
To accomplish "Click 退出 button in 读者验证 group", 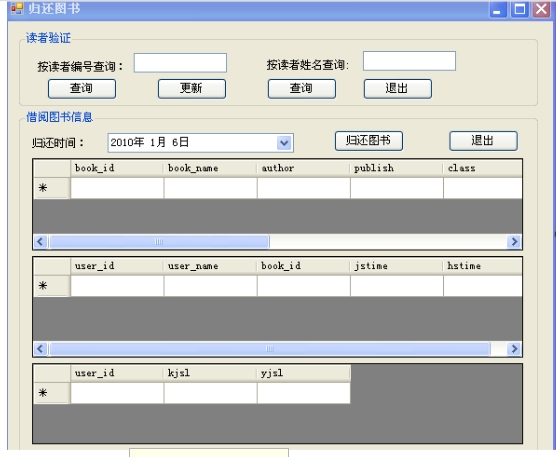I will click(398, 89).
